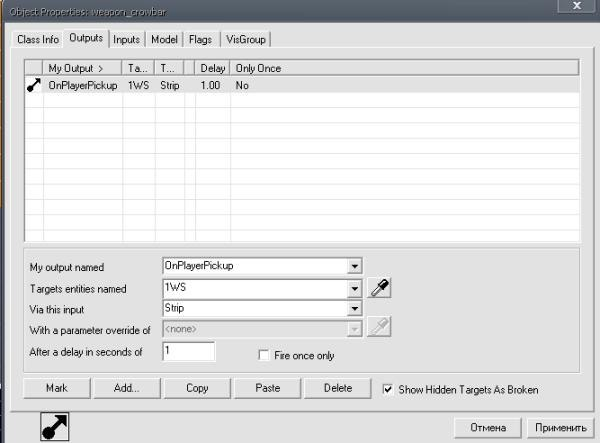Click the Применить button
This screenshot has height=443, width=600.
(561, 427)
